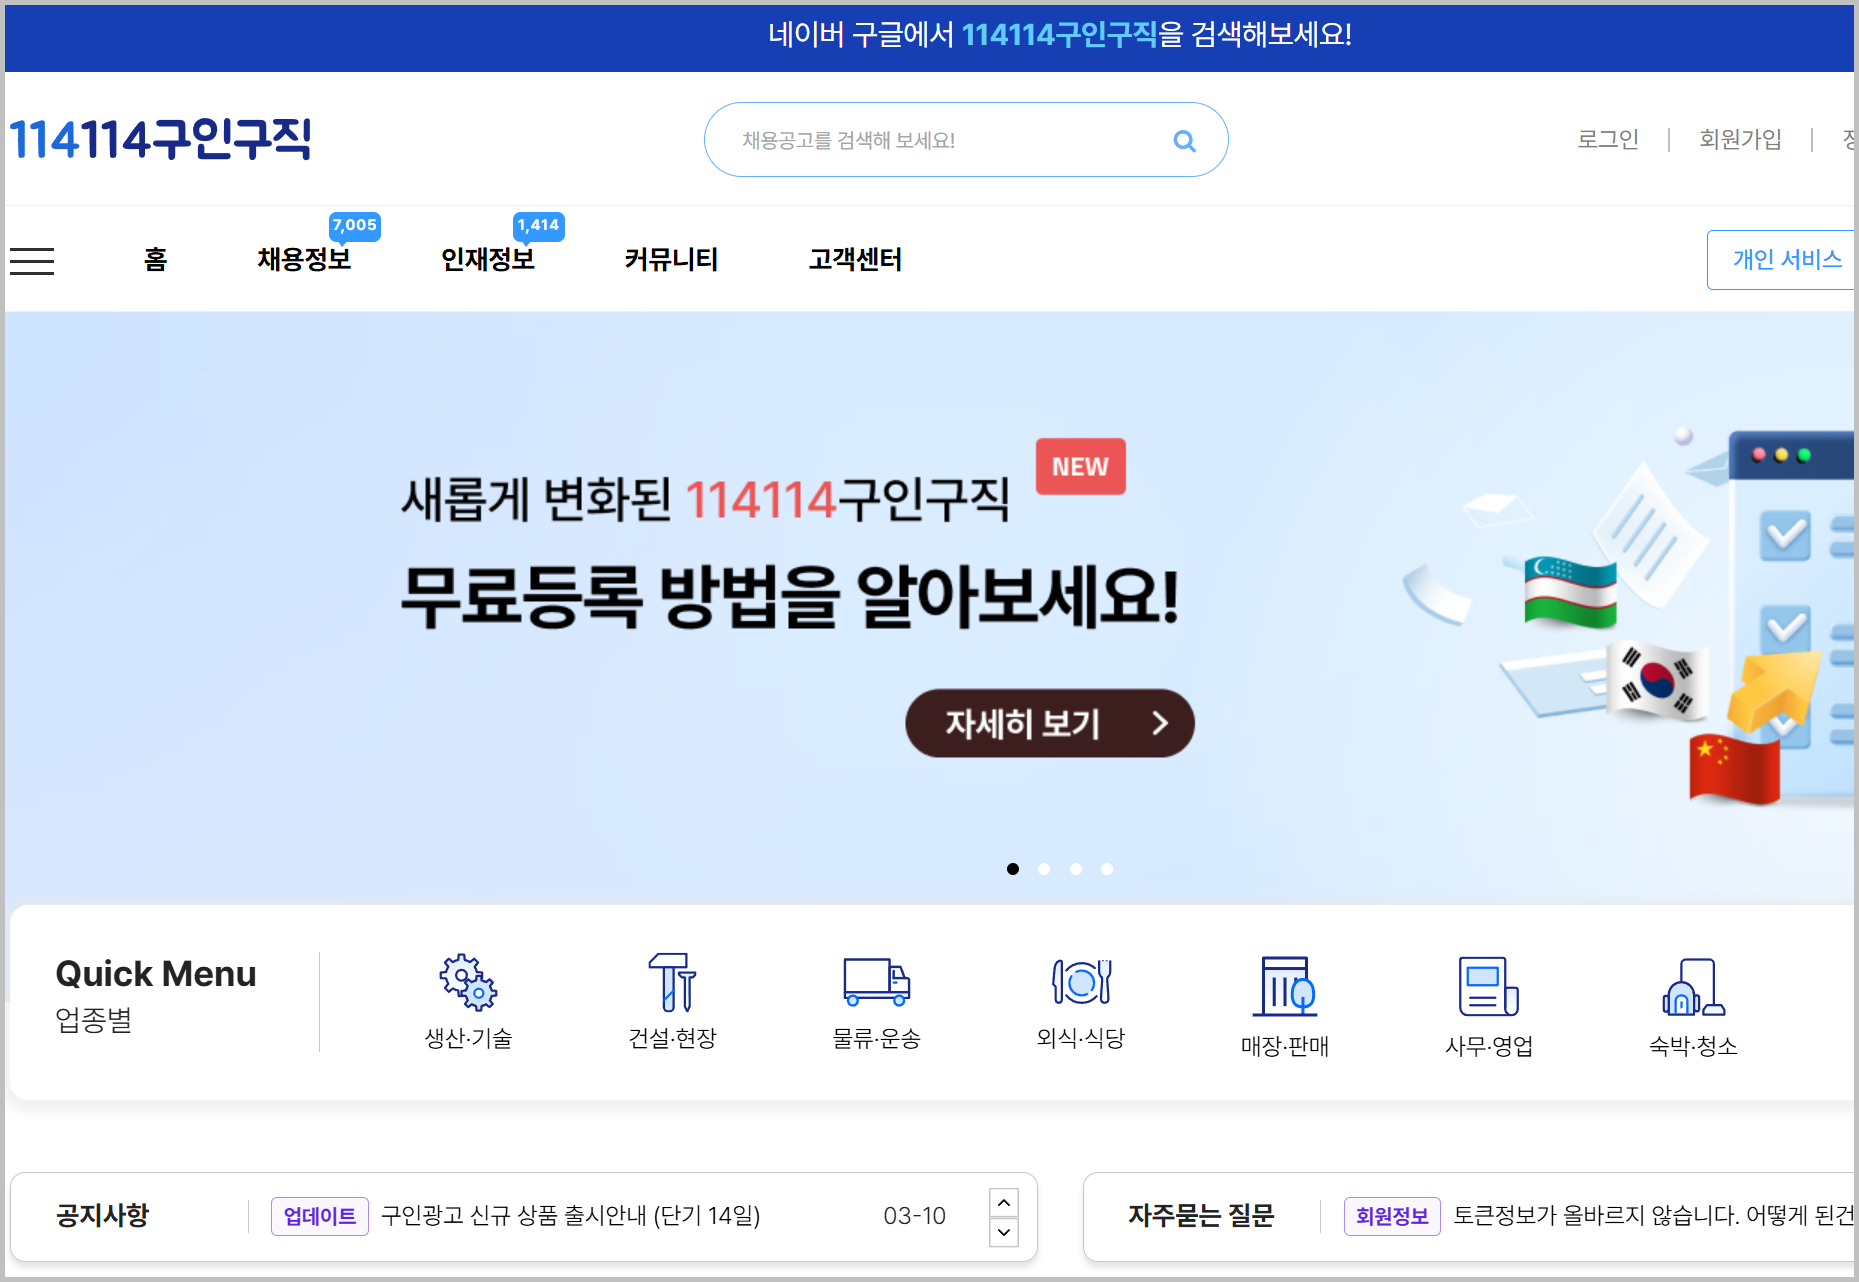This screenshot has height=1282, width=1859.
Task: Open notice 구인광고 신규 상품 출시안내
Action: pos(571,1216)
